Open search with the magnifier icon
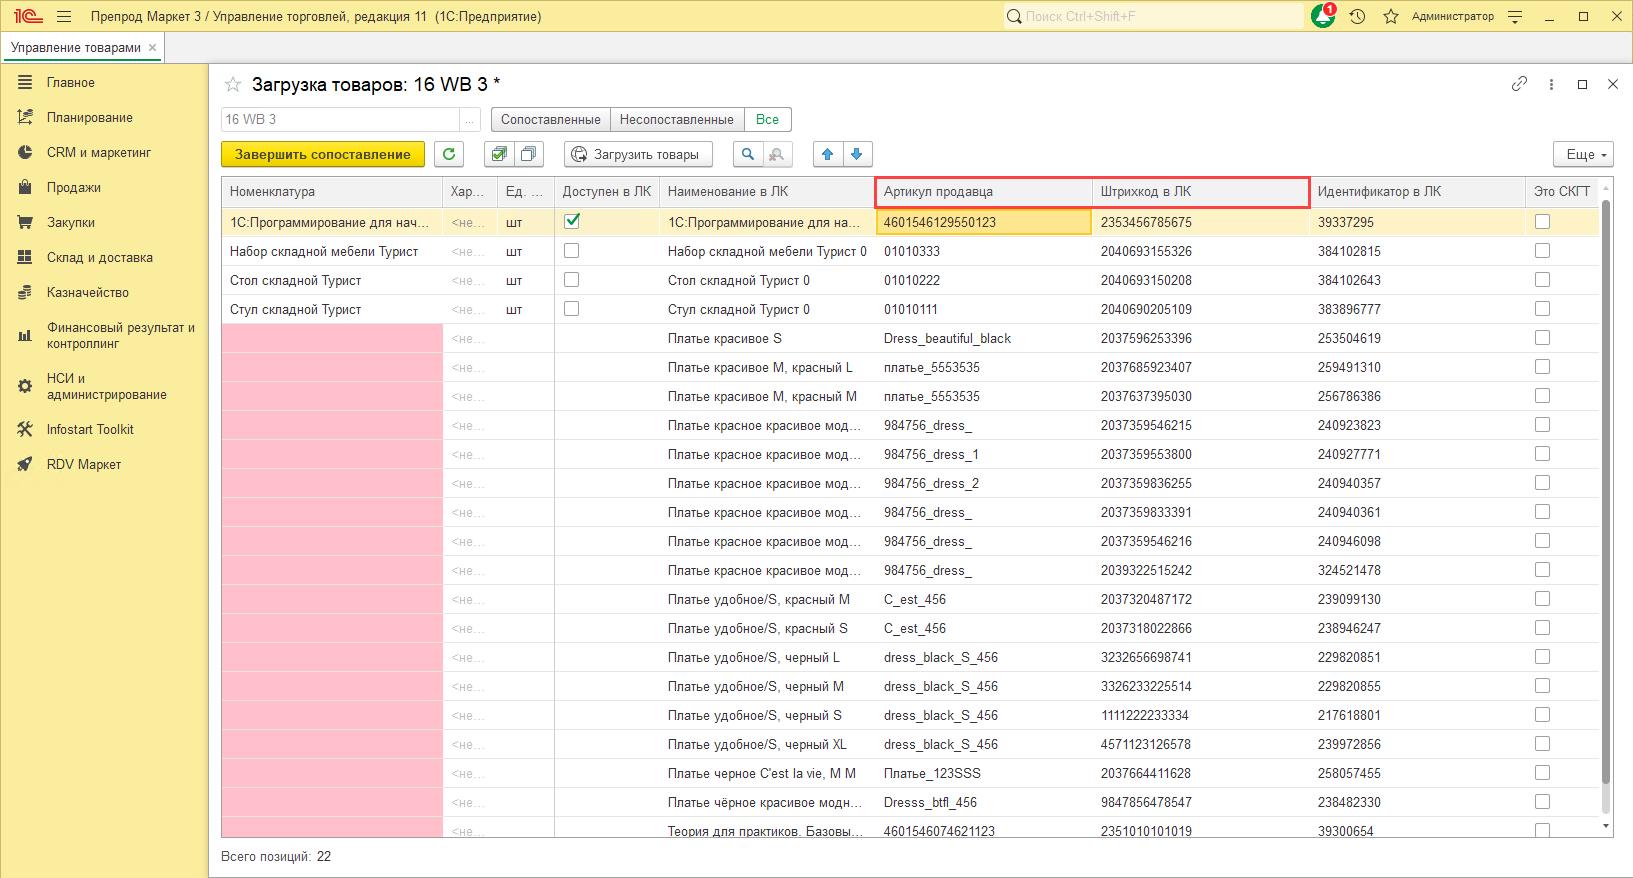This screenshot has height=878, width=1633. pos(747,154)
